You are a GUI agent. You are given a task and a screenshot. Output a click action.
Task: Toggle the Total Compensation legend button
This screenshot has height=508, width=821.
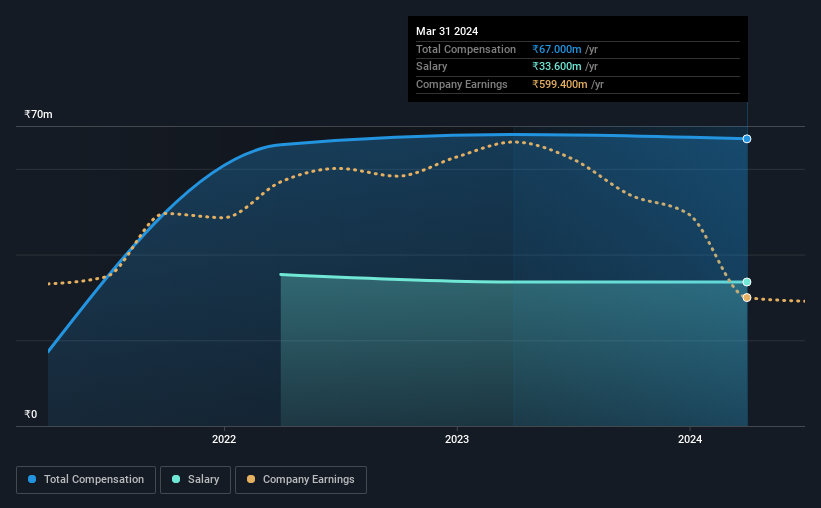tap(86, 480)
